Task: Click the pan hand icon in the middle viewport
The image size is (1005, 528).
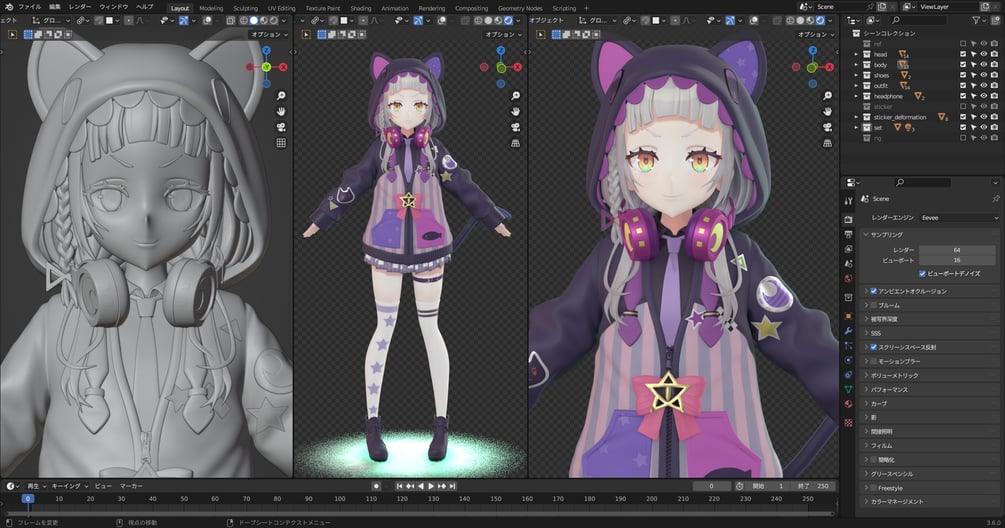Action: [x=515, y=111]
